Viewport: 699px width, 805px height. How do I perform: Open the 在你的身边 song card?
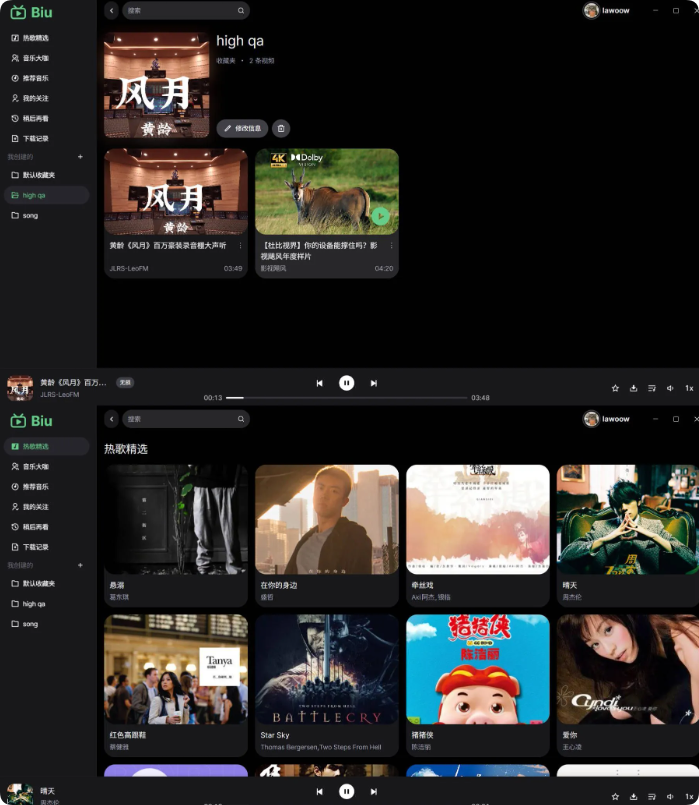(x=327, y=535)
